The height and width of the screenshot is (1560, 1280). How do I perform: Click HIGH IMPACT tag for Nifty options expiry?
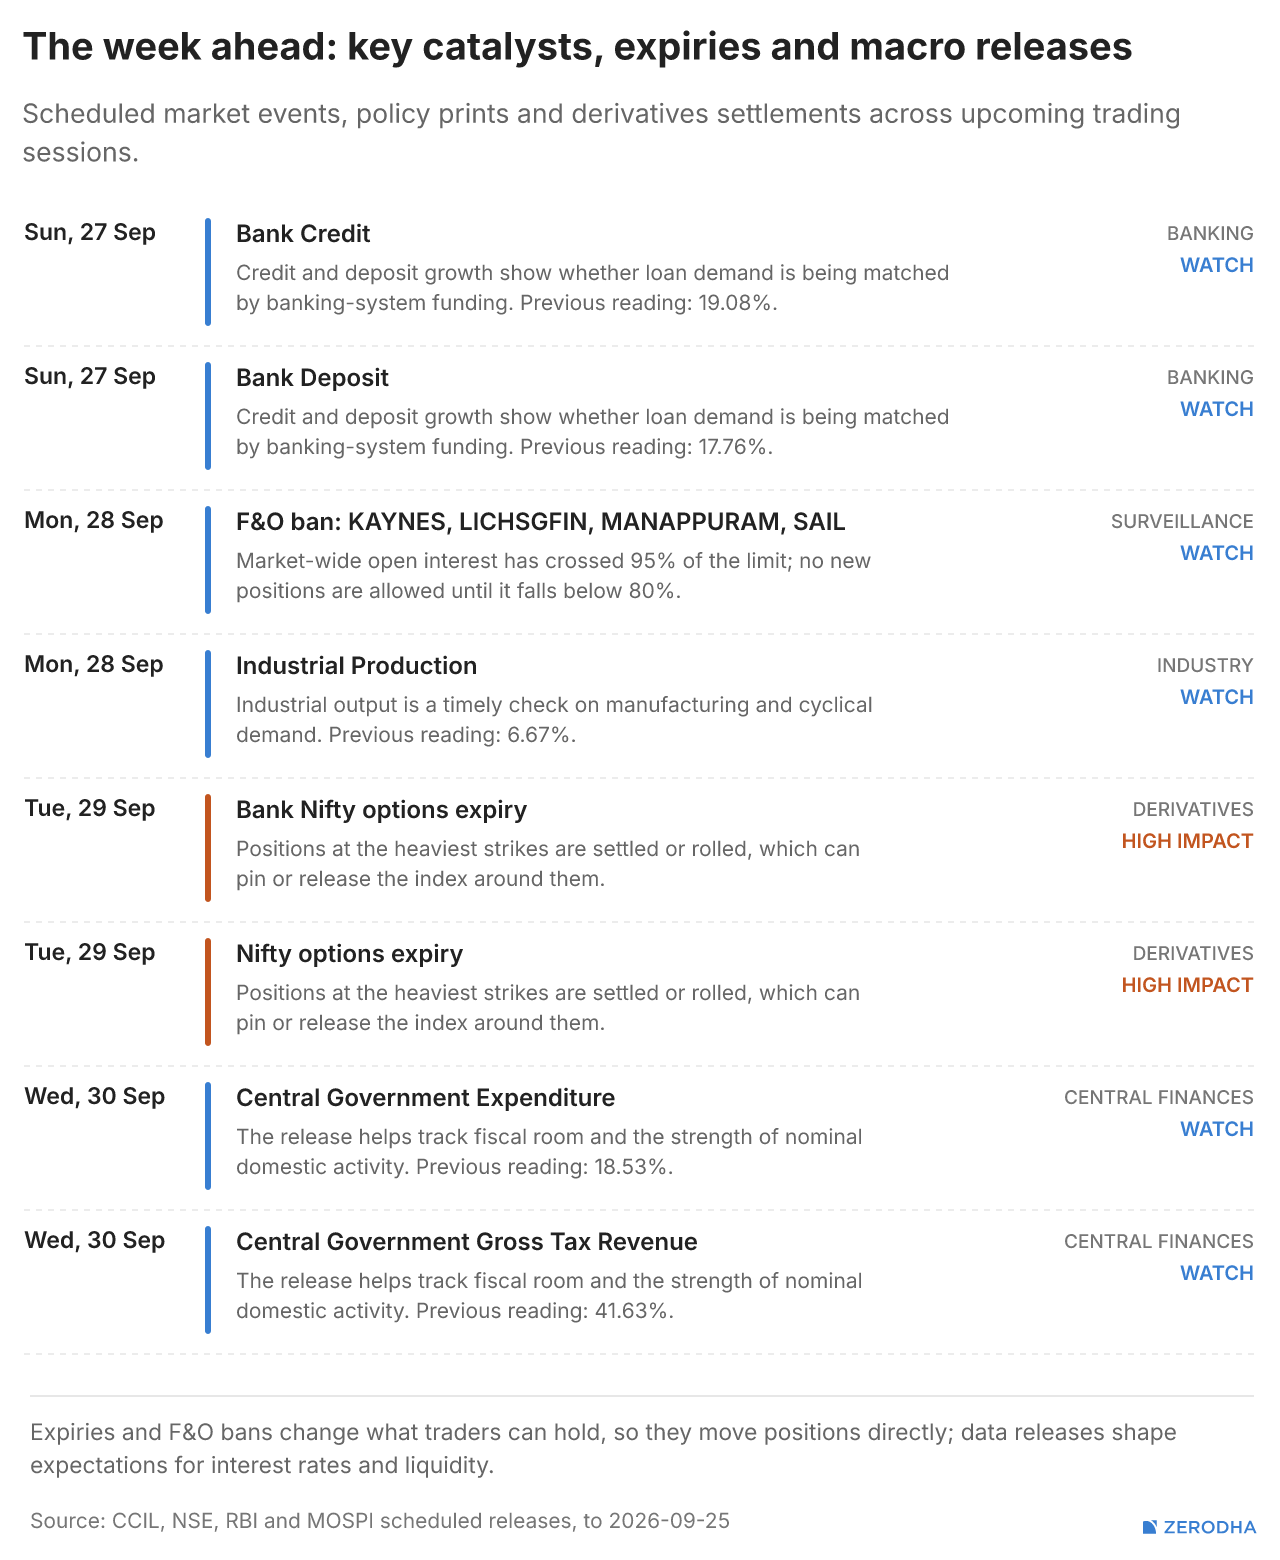click(x=1187, y=985)
